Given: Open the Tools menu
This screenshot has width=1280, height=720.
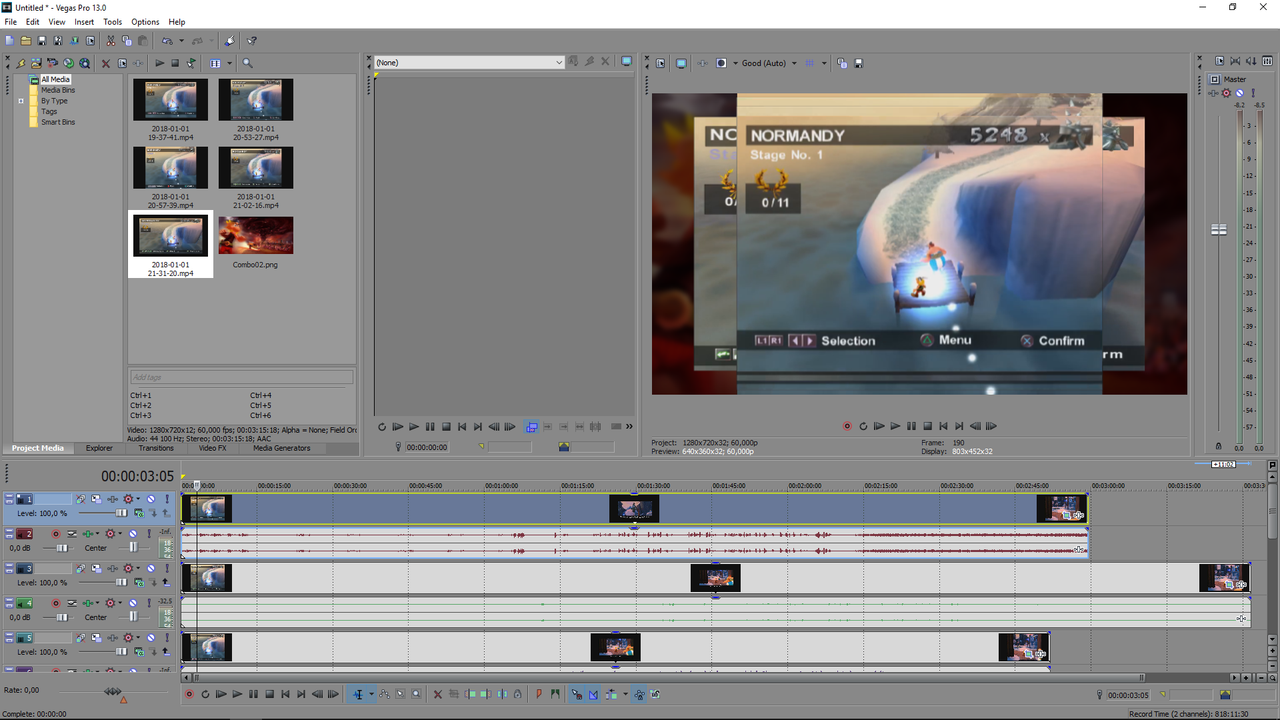Looking at the screenshot, I should [112, 22].
